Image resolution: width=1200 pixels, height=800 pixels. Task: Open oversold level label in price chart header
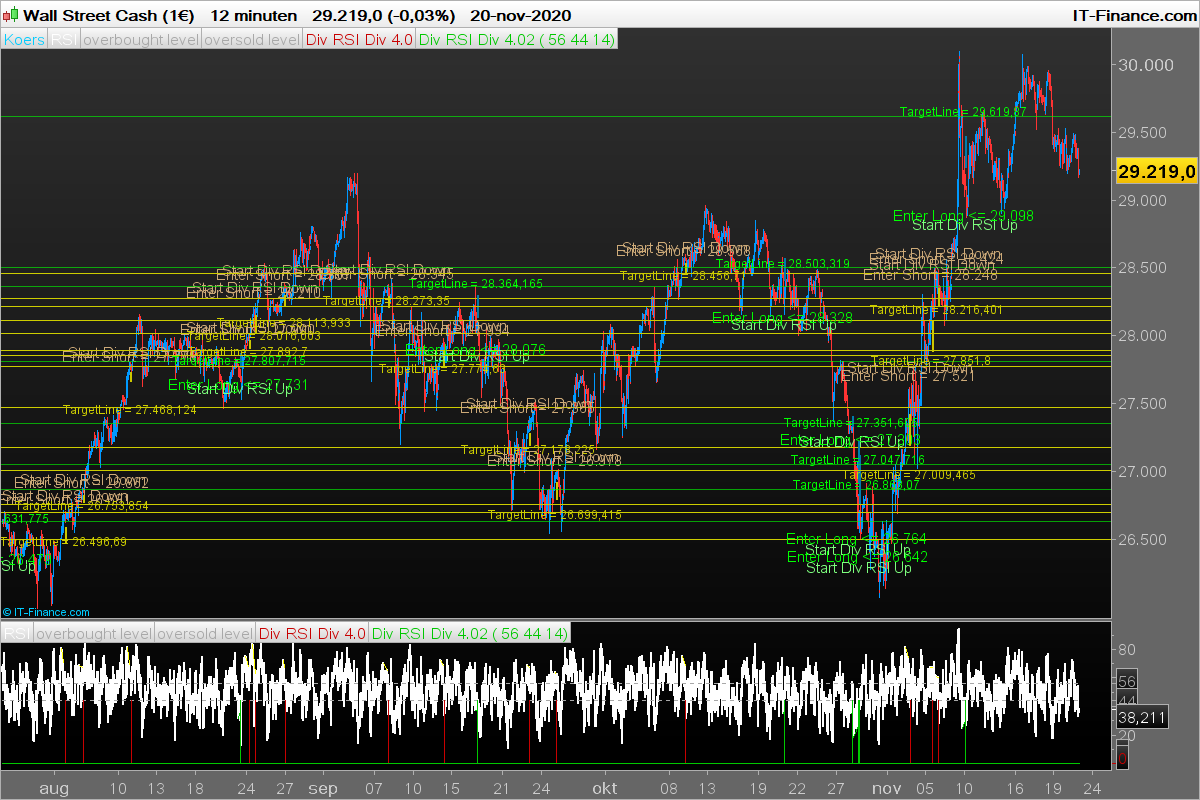[252, 40]
